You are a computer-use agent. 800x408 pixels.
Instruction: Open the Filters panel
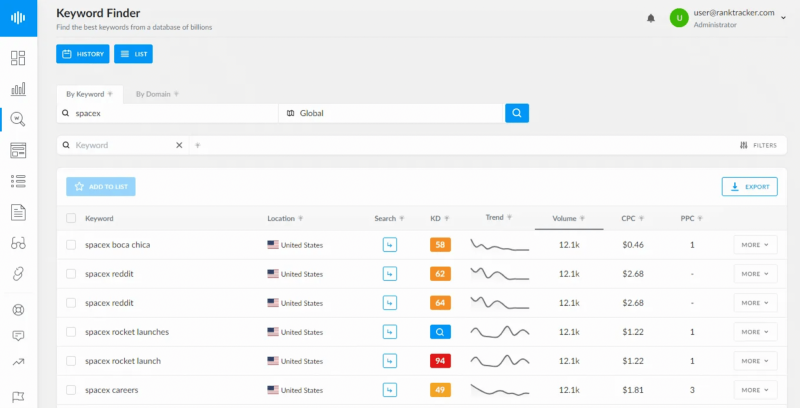click(758, 145)
